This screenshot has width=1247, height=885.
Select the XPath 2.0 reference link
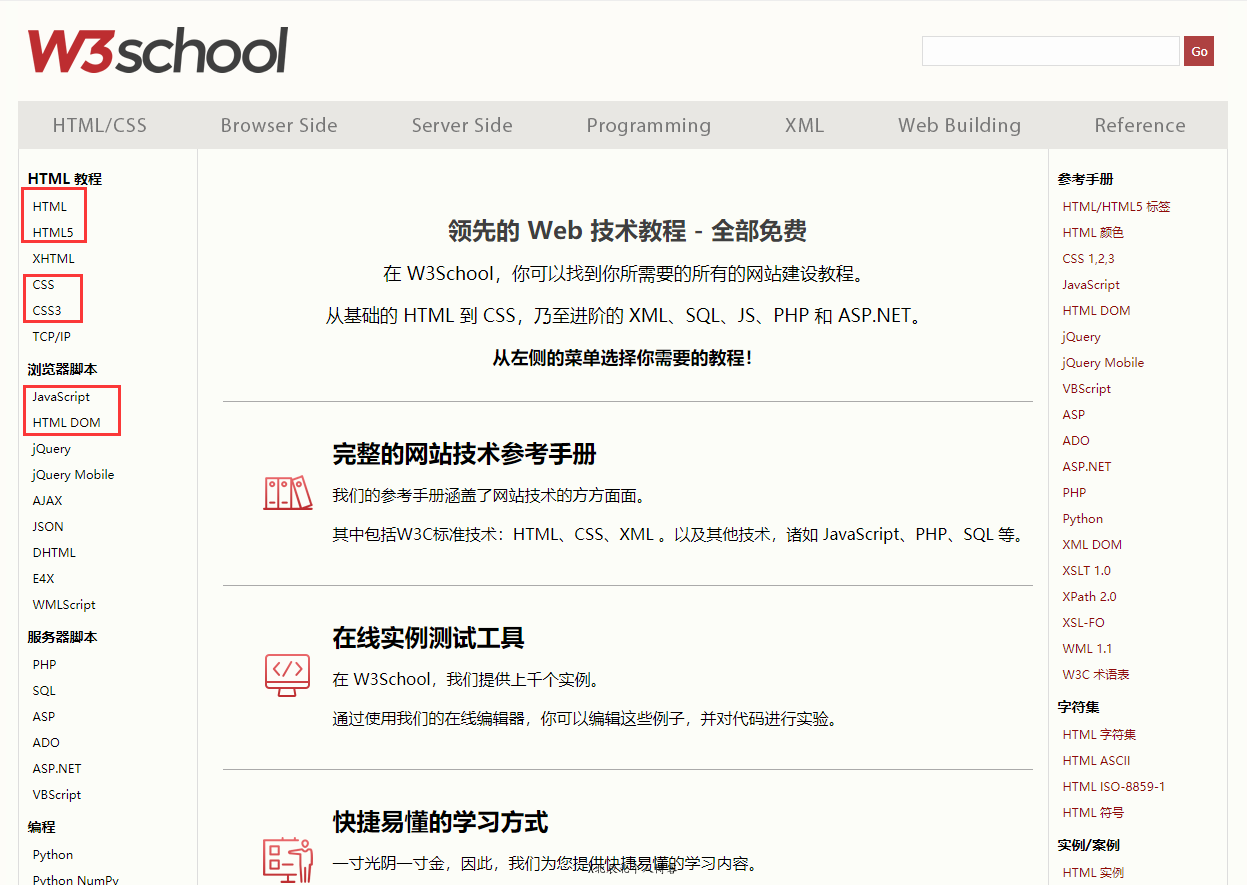coord(1088,596)
